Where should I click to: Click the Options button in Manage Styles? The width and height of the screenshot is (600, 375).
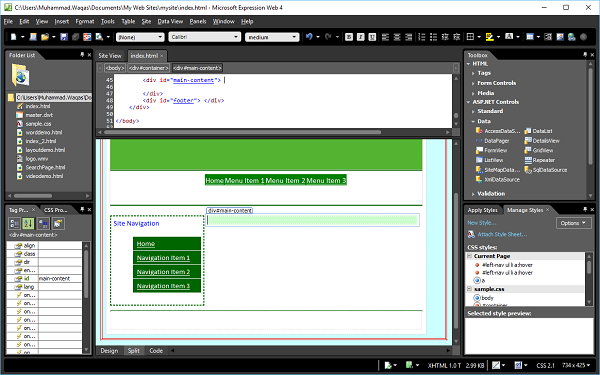pyautogui.click(x=573, y=223)
